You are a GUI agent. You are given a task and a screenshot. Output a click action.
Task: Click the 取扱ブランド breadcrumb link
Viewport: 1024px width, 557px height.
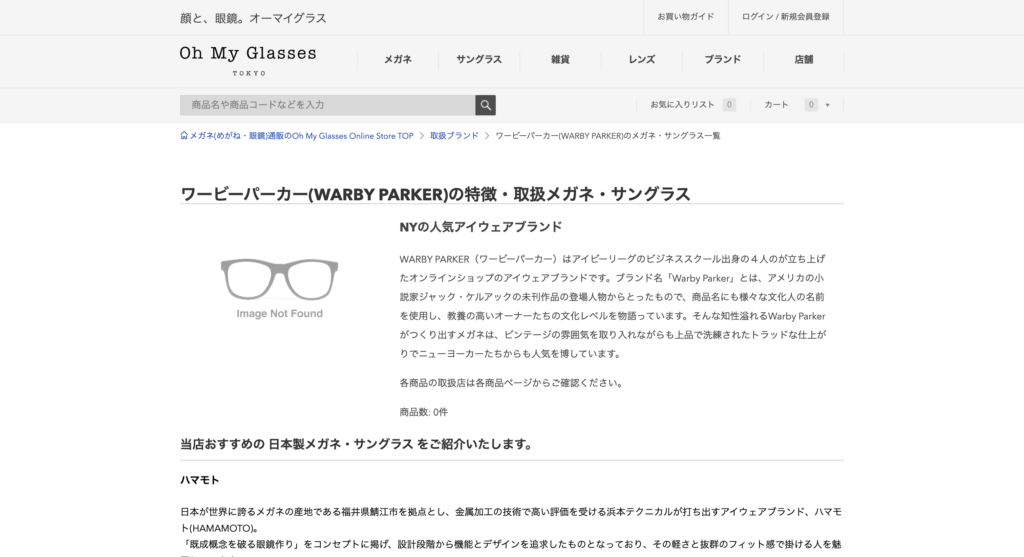(454, 136)
